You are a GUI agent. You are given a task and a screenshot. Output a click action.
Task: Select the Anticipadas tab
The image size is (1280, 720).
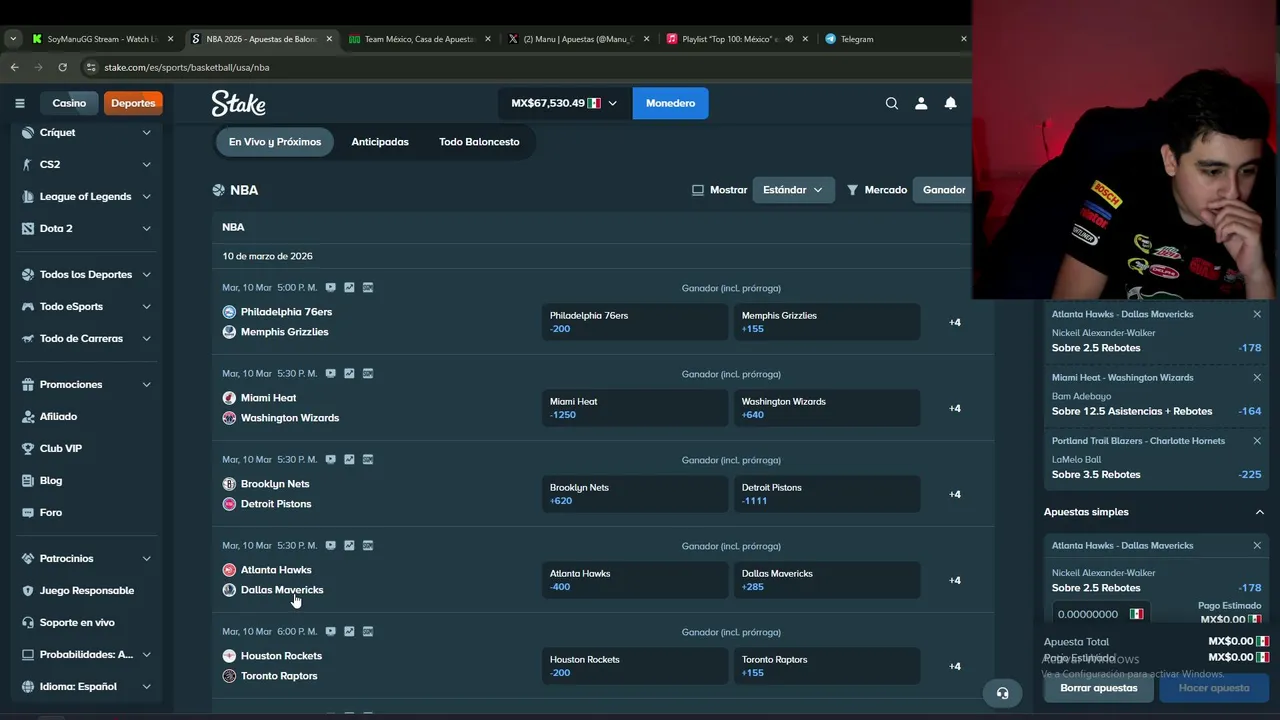point(380,142)
